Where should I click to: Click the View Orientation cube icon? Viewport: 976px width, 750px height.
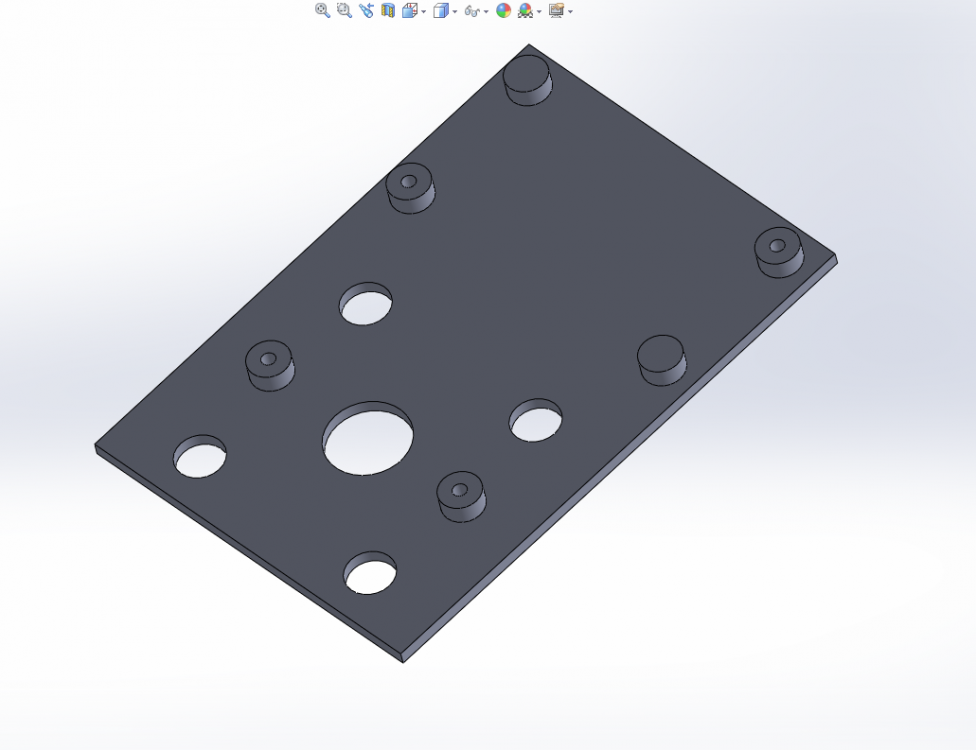point(411,10)
